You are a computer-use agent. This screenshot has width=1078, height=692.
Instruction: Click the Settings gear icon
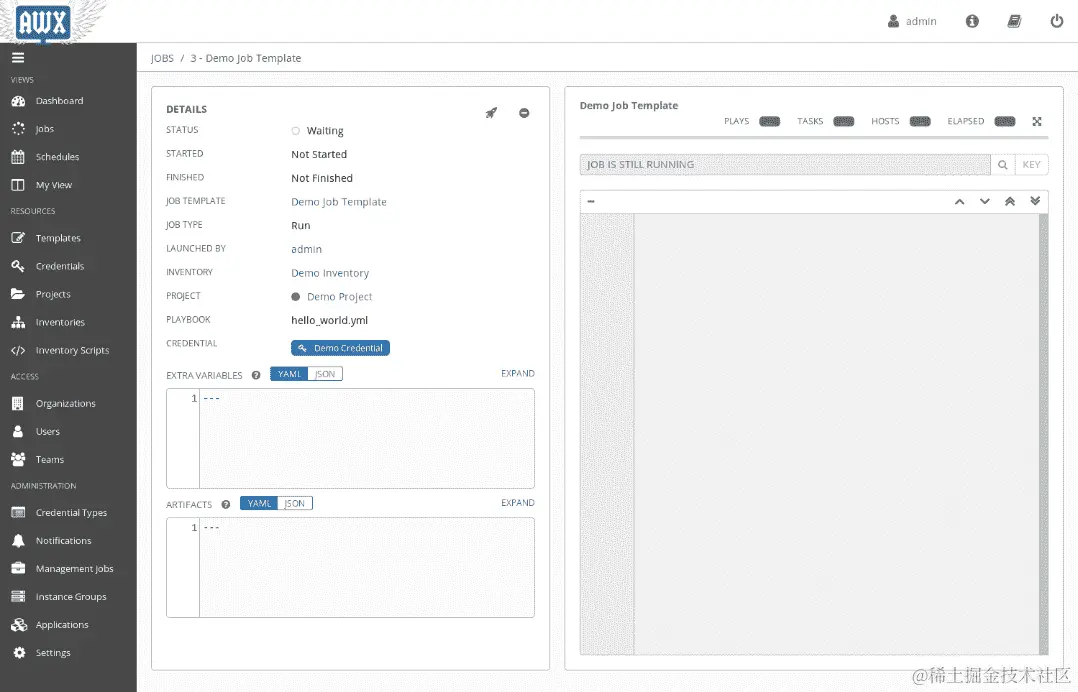coord(19,653)
